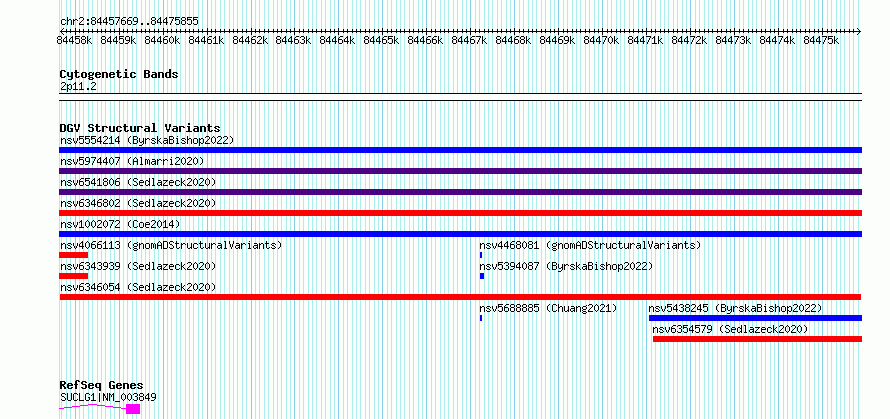Image resolution: width=890 pixels, height=419 pixels.
Task: Click ruler tick label 84458k
Action: coord(75,40)
